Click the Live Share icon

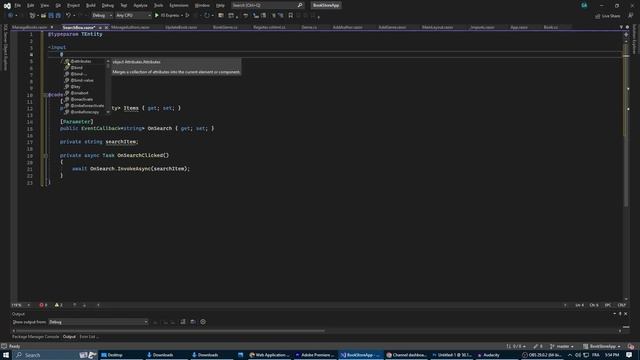[x=598, y=16]
